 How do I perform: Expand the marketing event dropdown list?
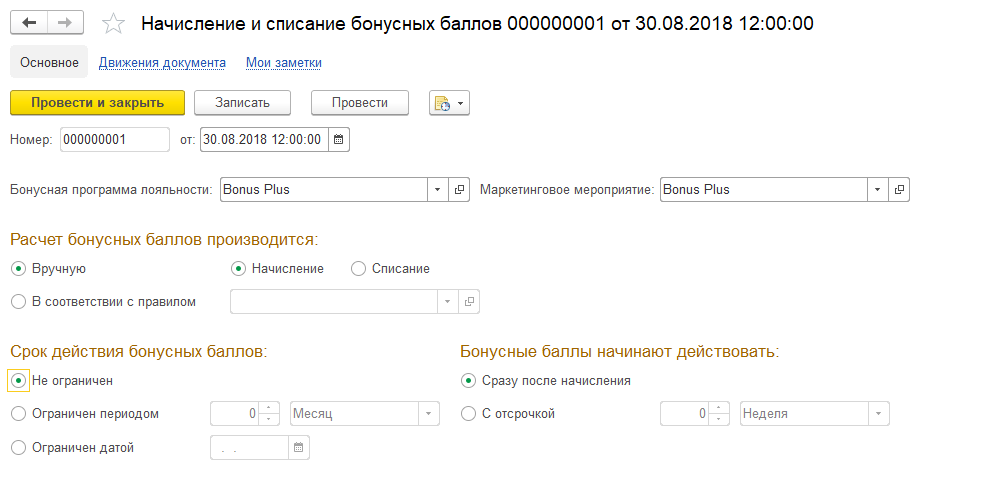878,190
